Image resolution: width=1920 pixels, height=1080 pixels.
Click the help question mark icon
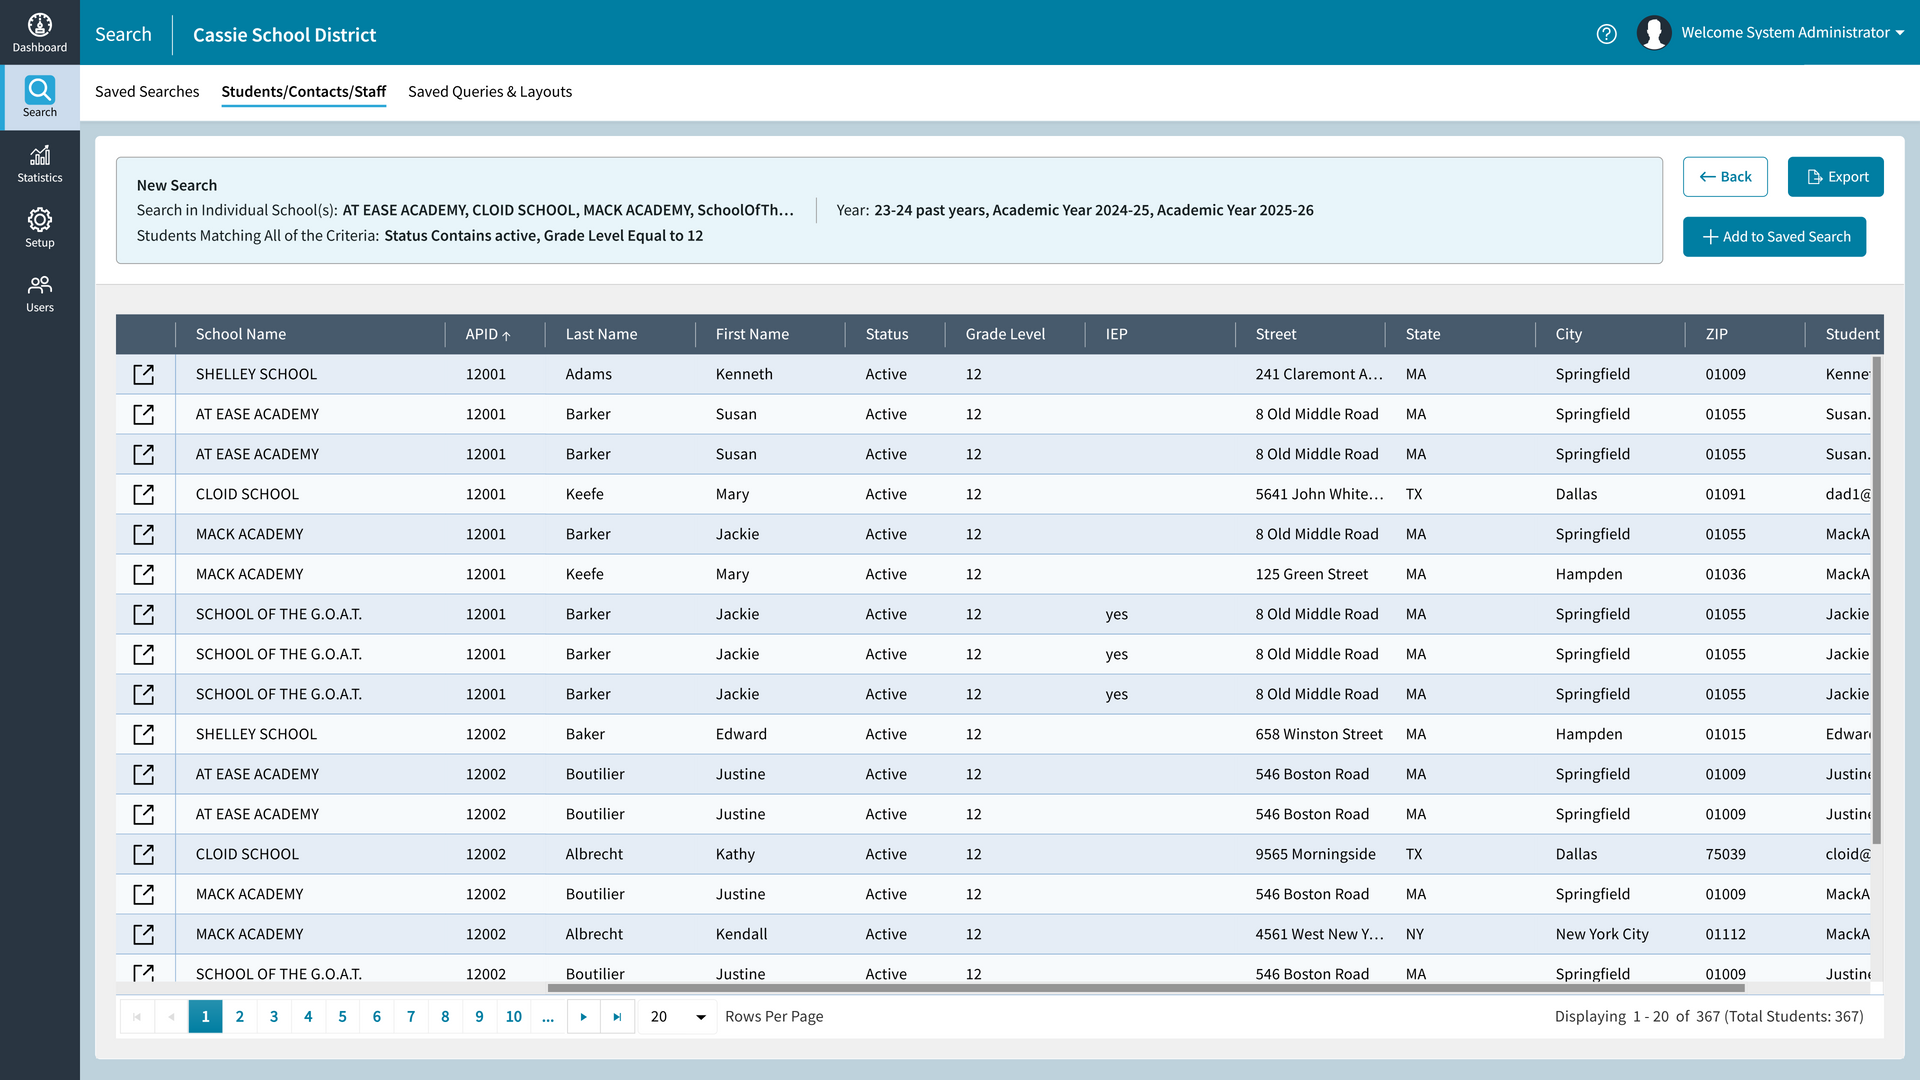tap(1607, 33)
